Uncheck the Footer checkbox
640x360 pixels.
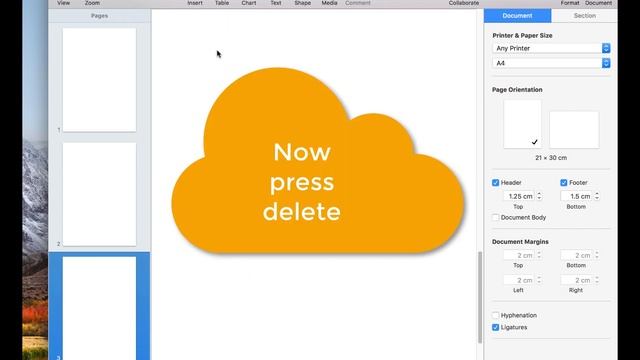pyautogui.click(x=564, y=182)
